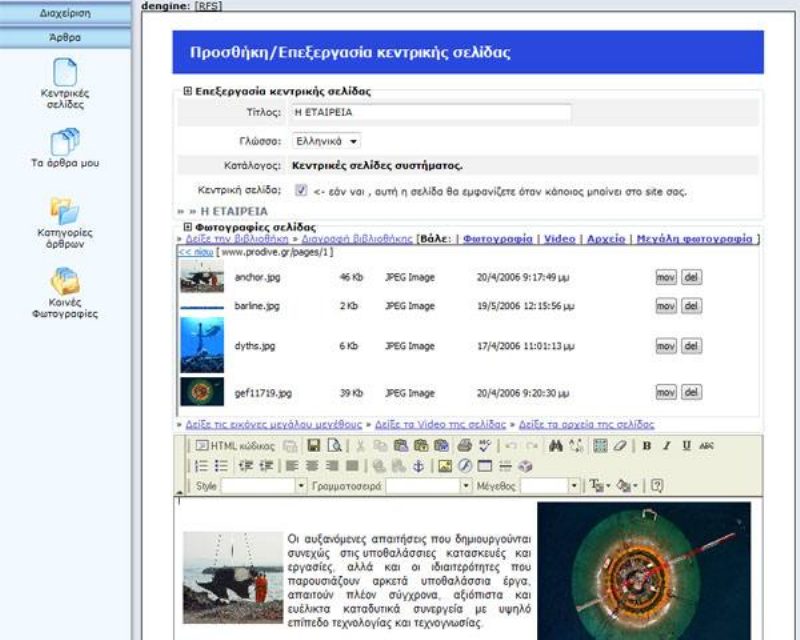Click the Μεγάλη φωτογραφία link
This screenshot has width=800, height=640.
(x=694, y=239)
